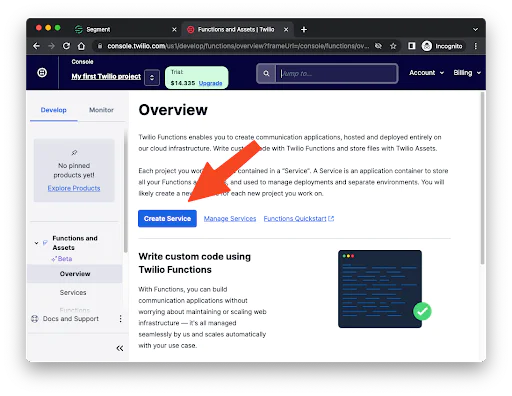This screenshot has width=512, height=396.
Task: Click the Docs and Support globe icon
Action: [35, 319]
